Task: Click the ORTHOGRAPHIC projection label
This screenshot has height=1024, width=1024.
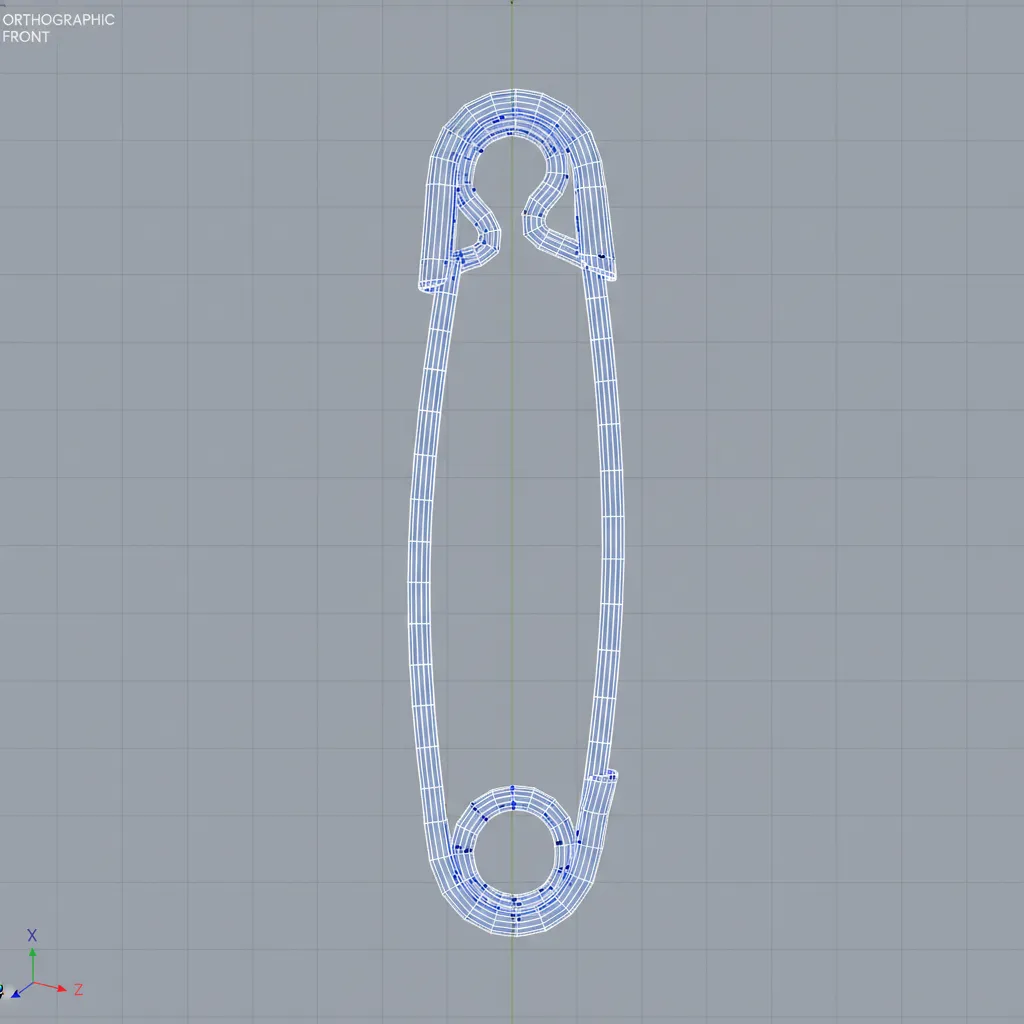Action: pyautogui.click(x=59, y=20)
